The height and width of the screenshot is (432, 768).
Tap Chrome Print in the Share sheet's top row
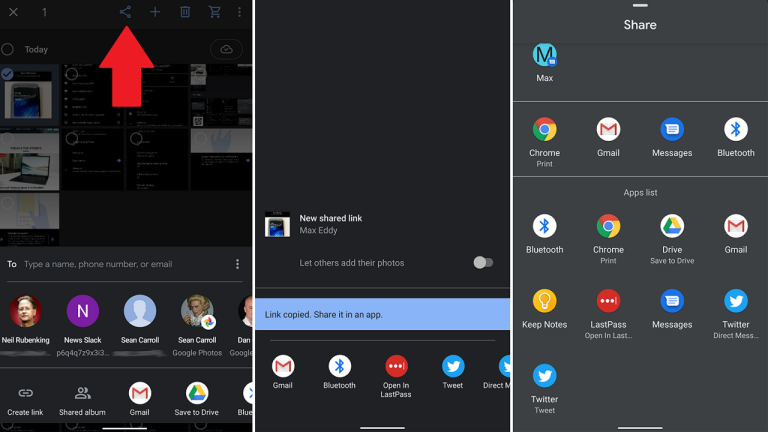545,142
